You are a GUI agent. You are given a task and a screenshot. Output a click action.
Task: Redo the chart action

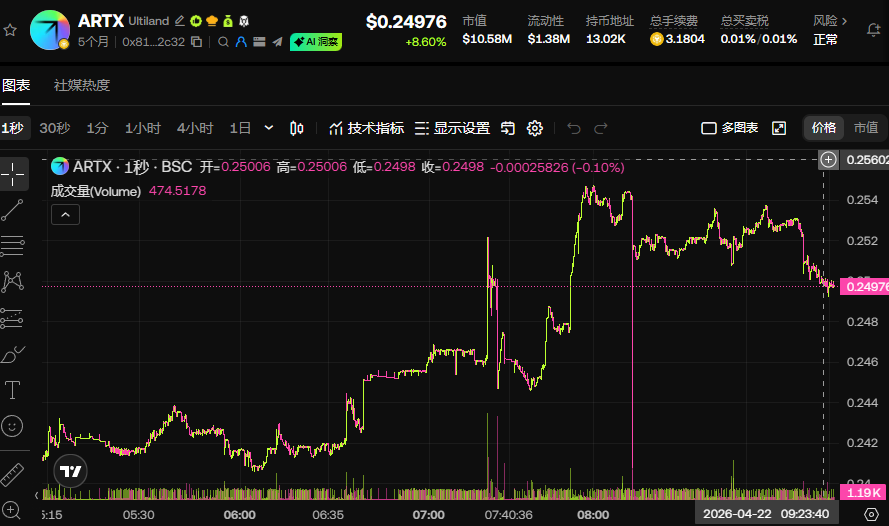[x=601, y=128]
